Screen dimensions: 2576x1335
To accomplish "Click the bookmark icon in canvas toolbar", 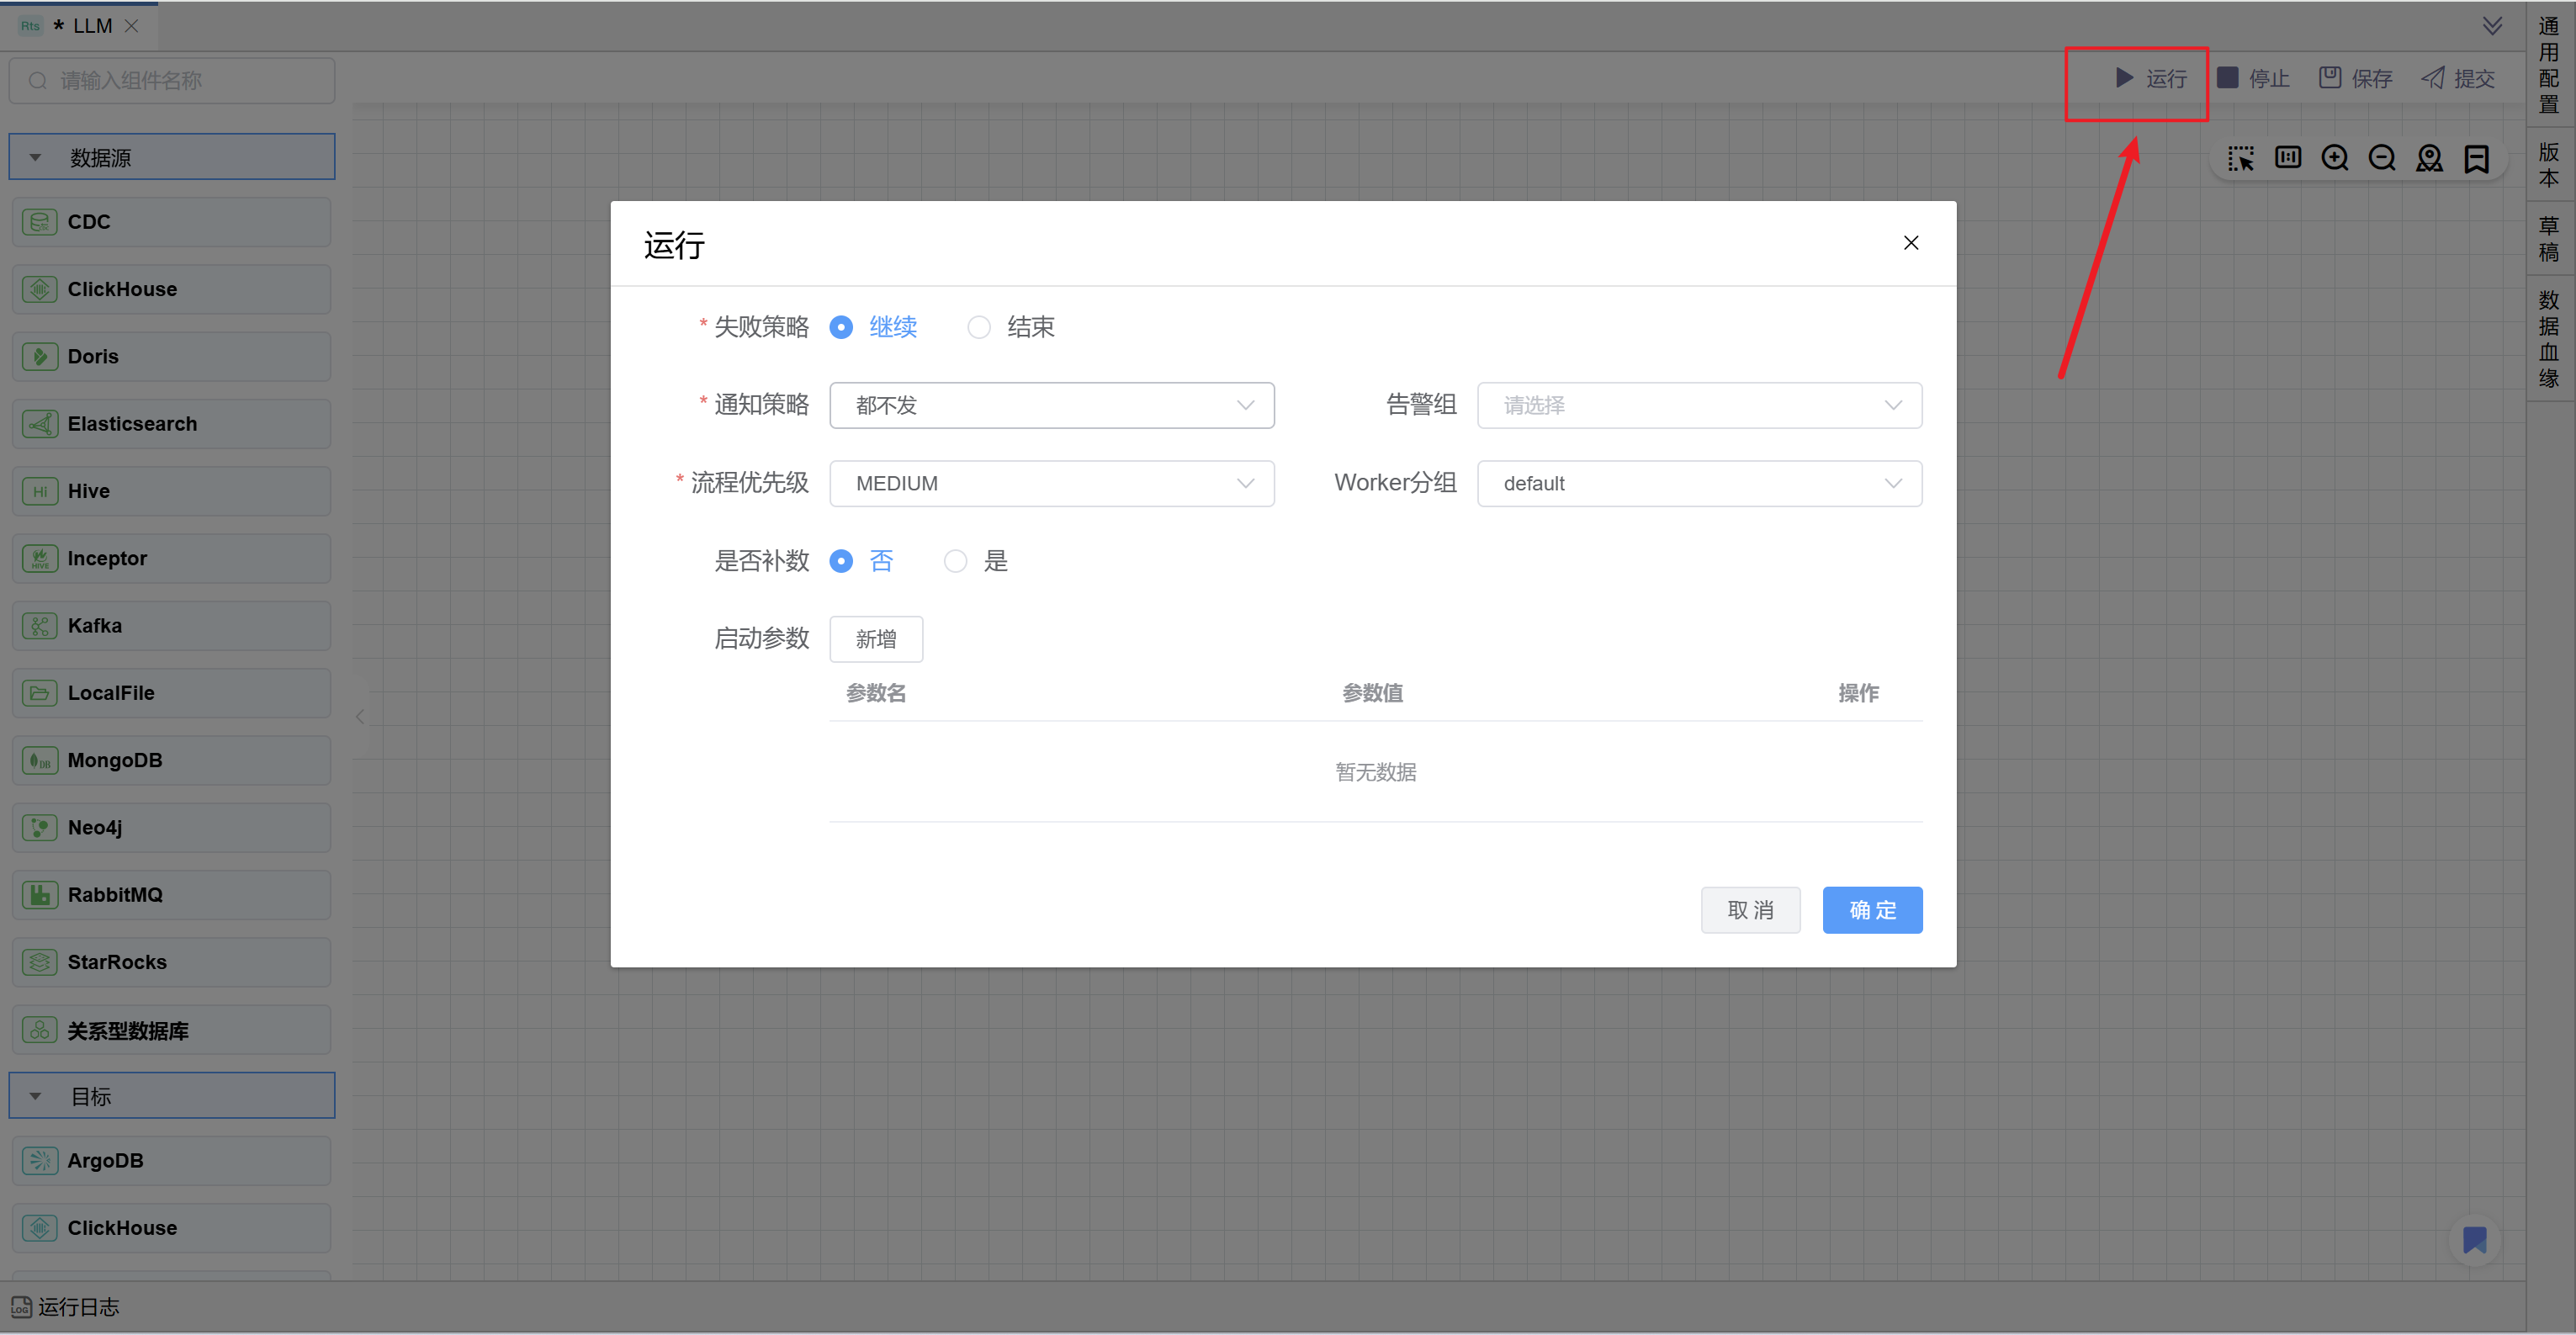I will pyautogui.click(x=2476, y=159).
